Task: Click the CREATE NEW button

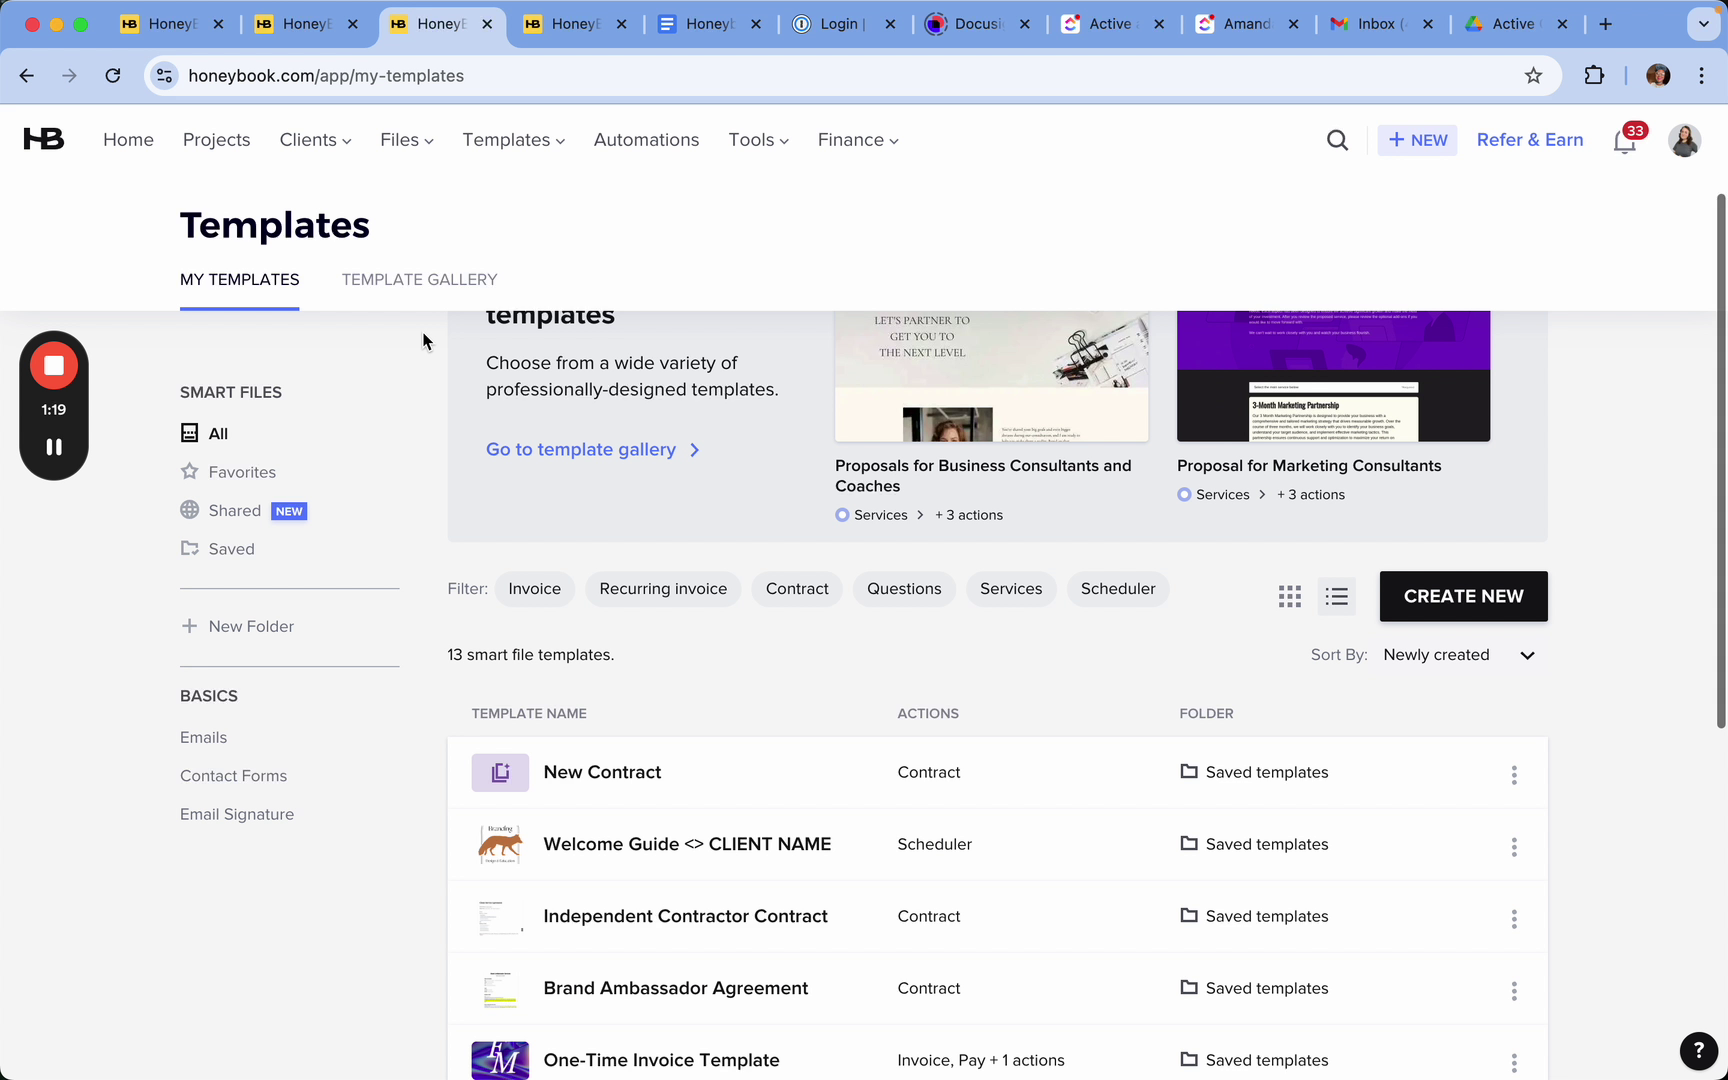Action: 1463,596
